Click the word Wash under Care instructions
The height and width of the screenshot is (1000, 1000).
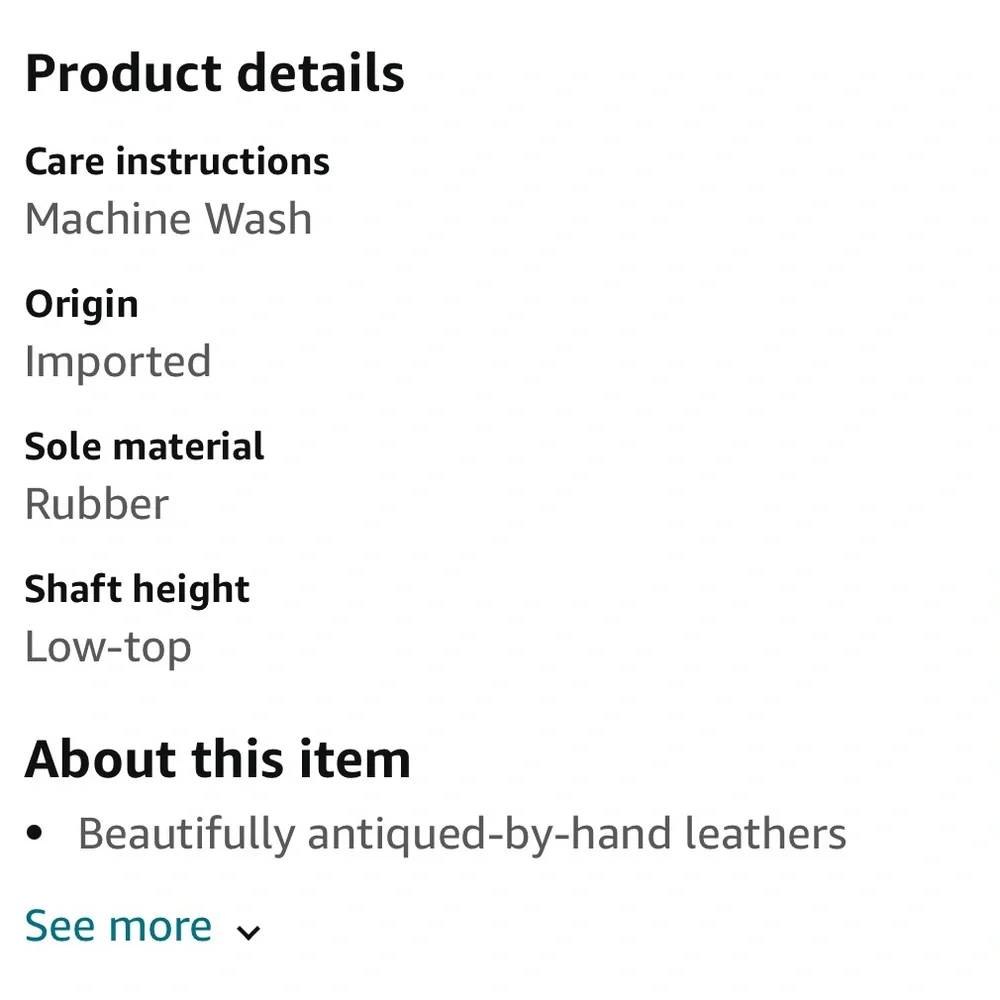[258, 219]
